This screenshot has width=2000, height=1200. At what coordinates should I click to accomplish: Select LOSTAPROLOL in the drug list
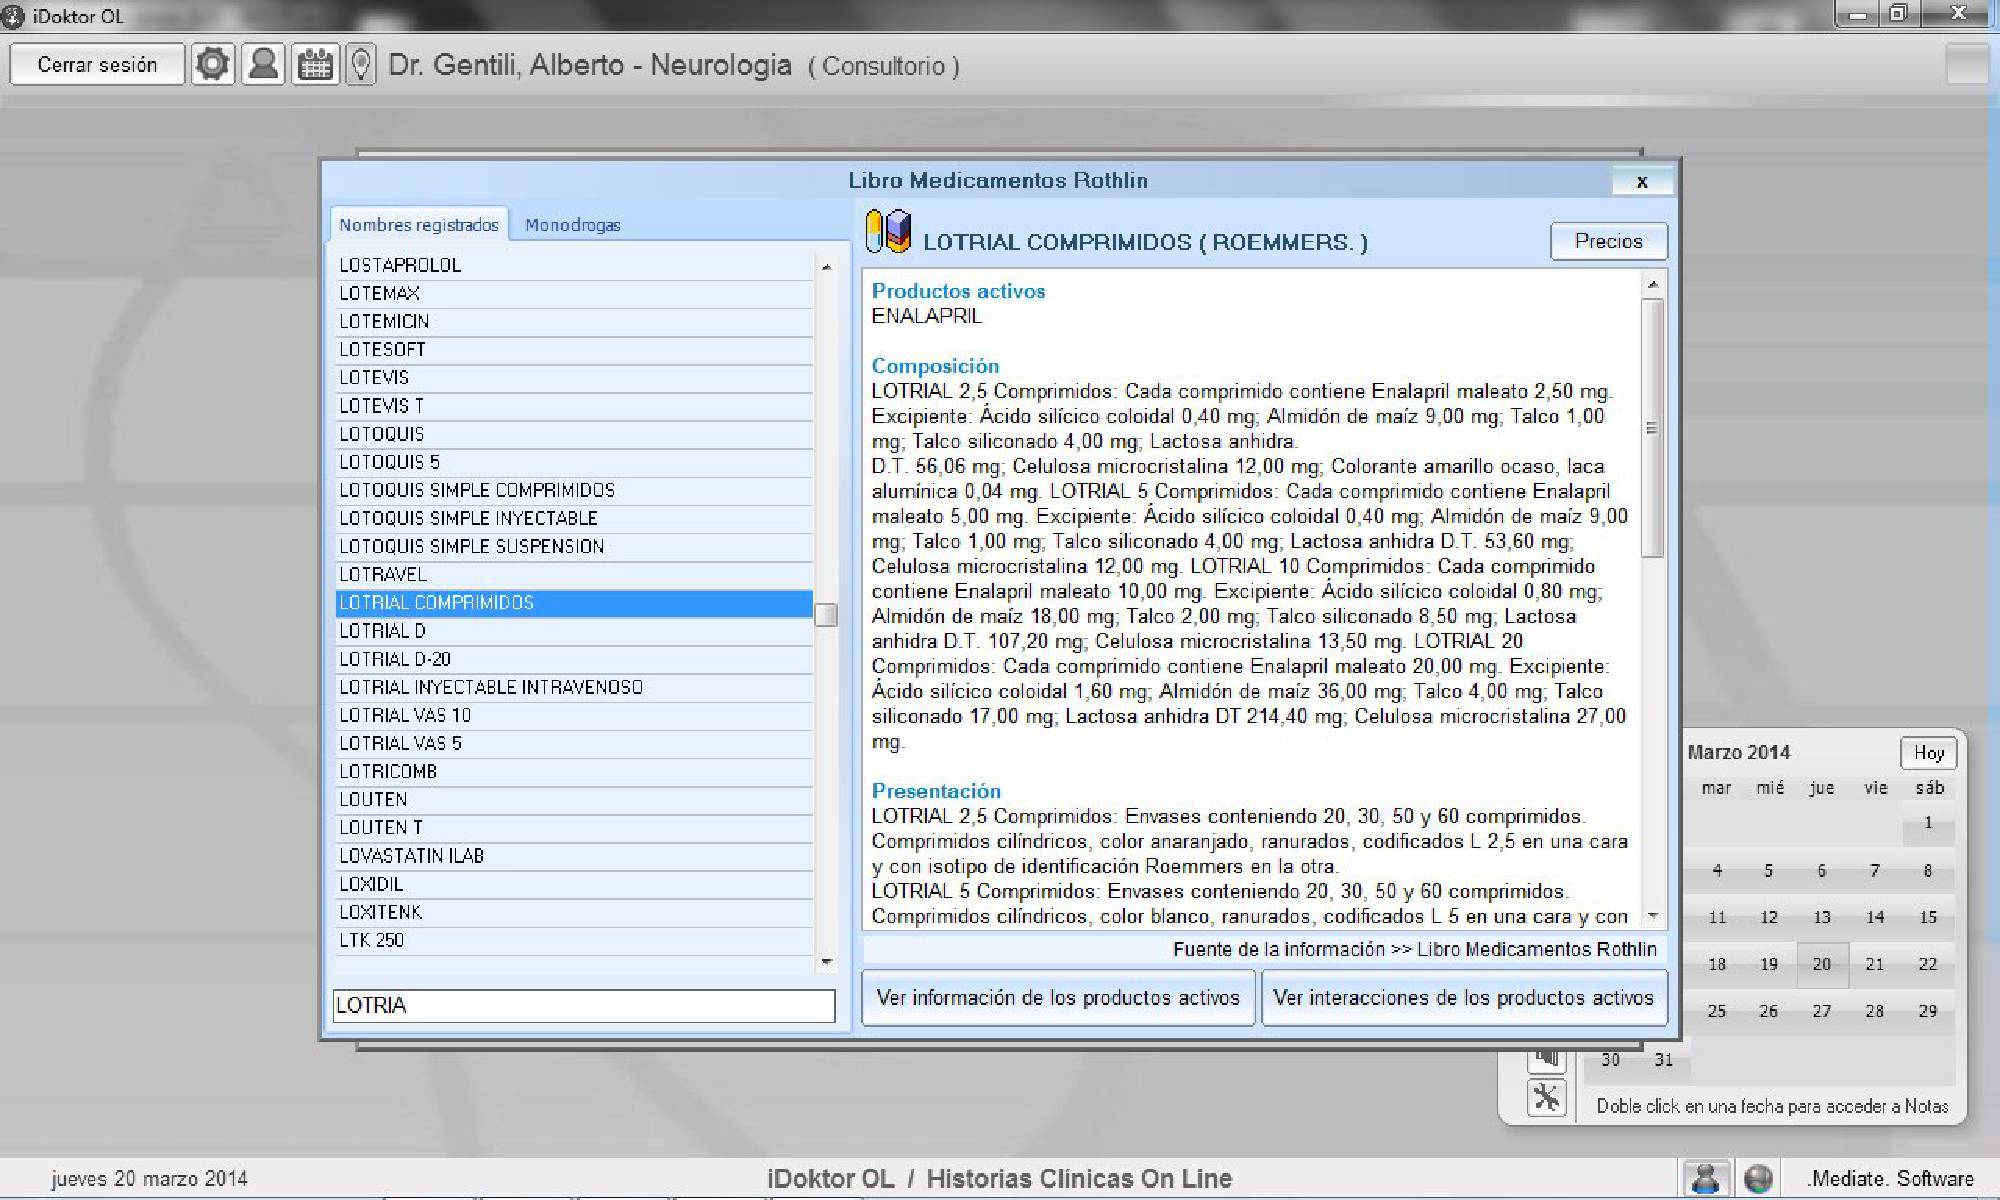tap(574, 265)
